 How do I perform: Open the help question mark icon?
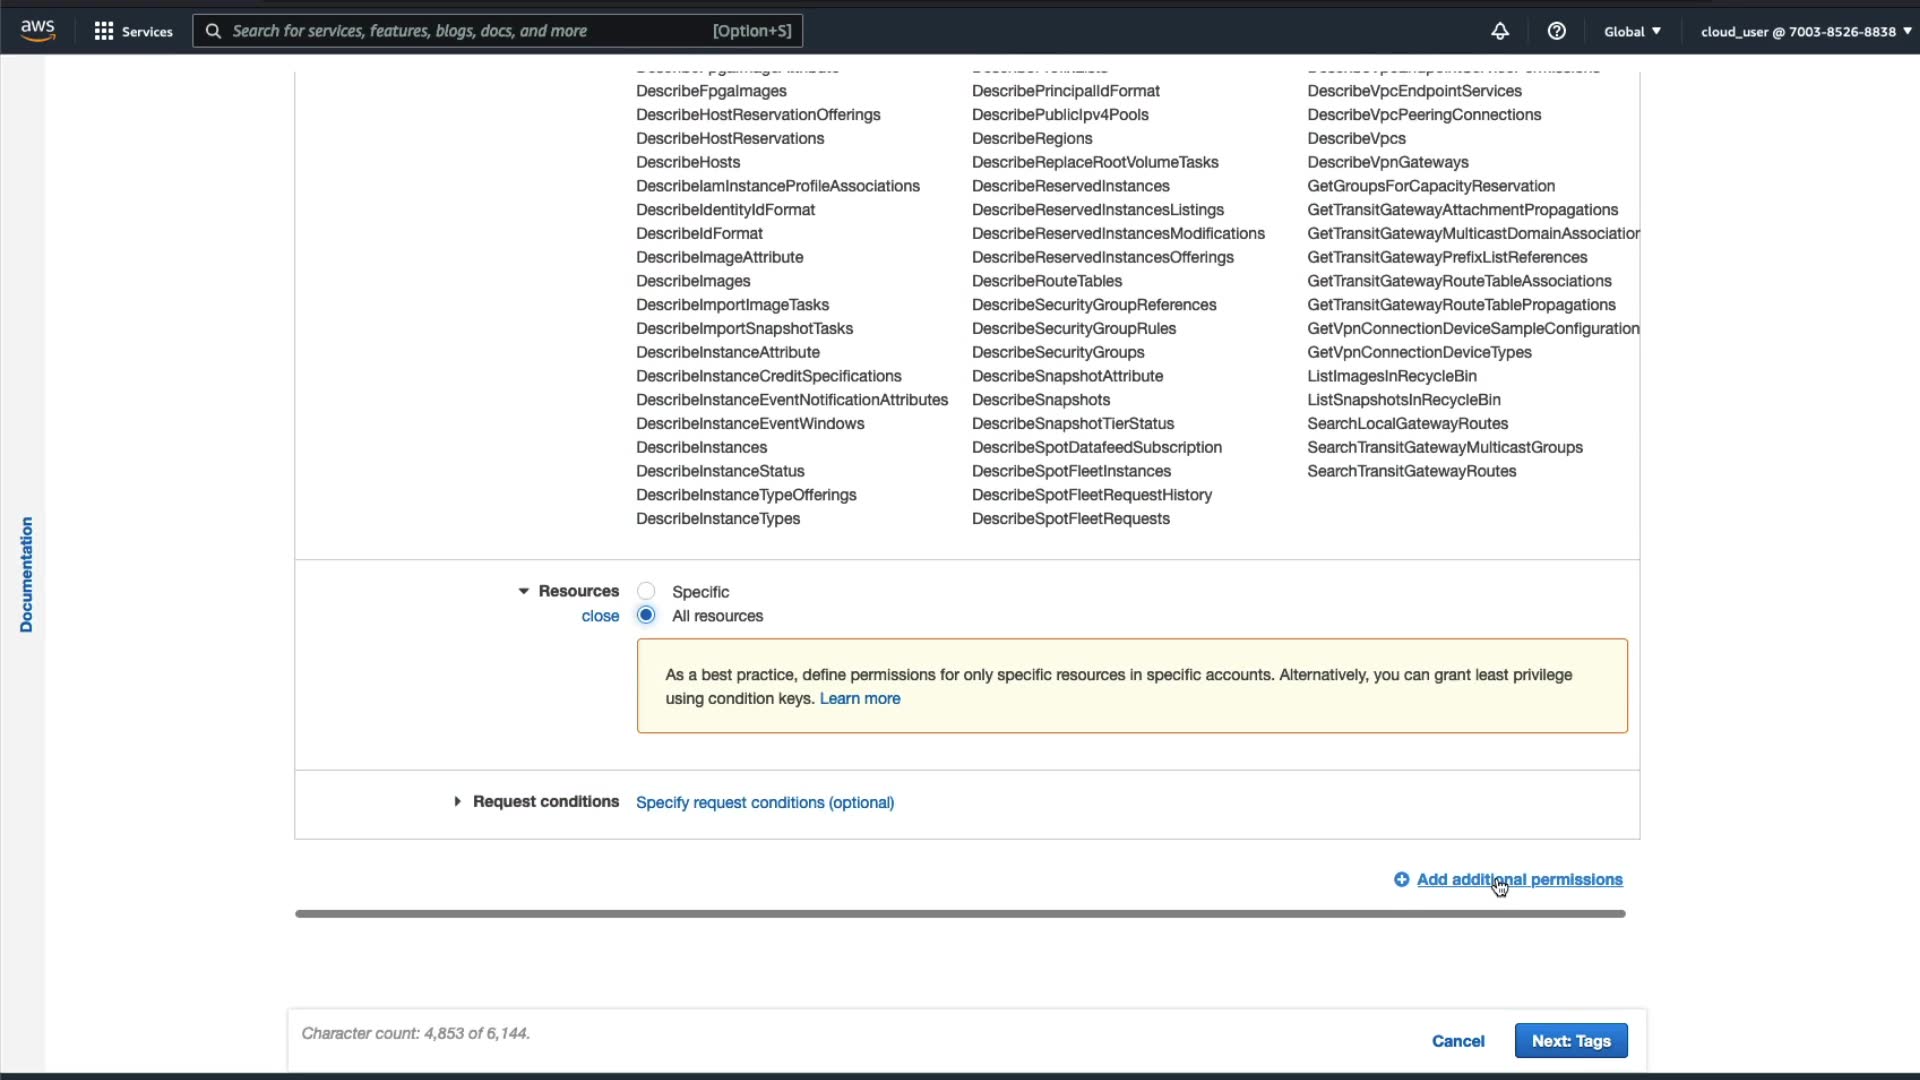(1556, 31)
